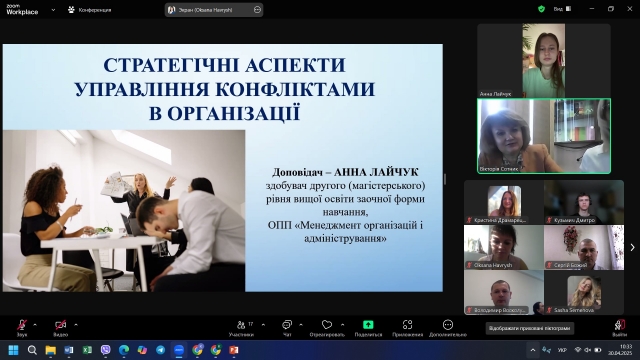Open Viber from the taskbar

[105, 350]
